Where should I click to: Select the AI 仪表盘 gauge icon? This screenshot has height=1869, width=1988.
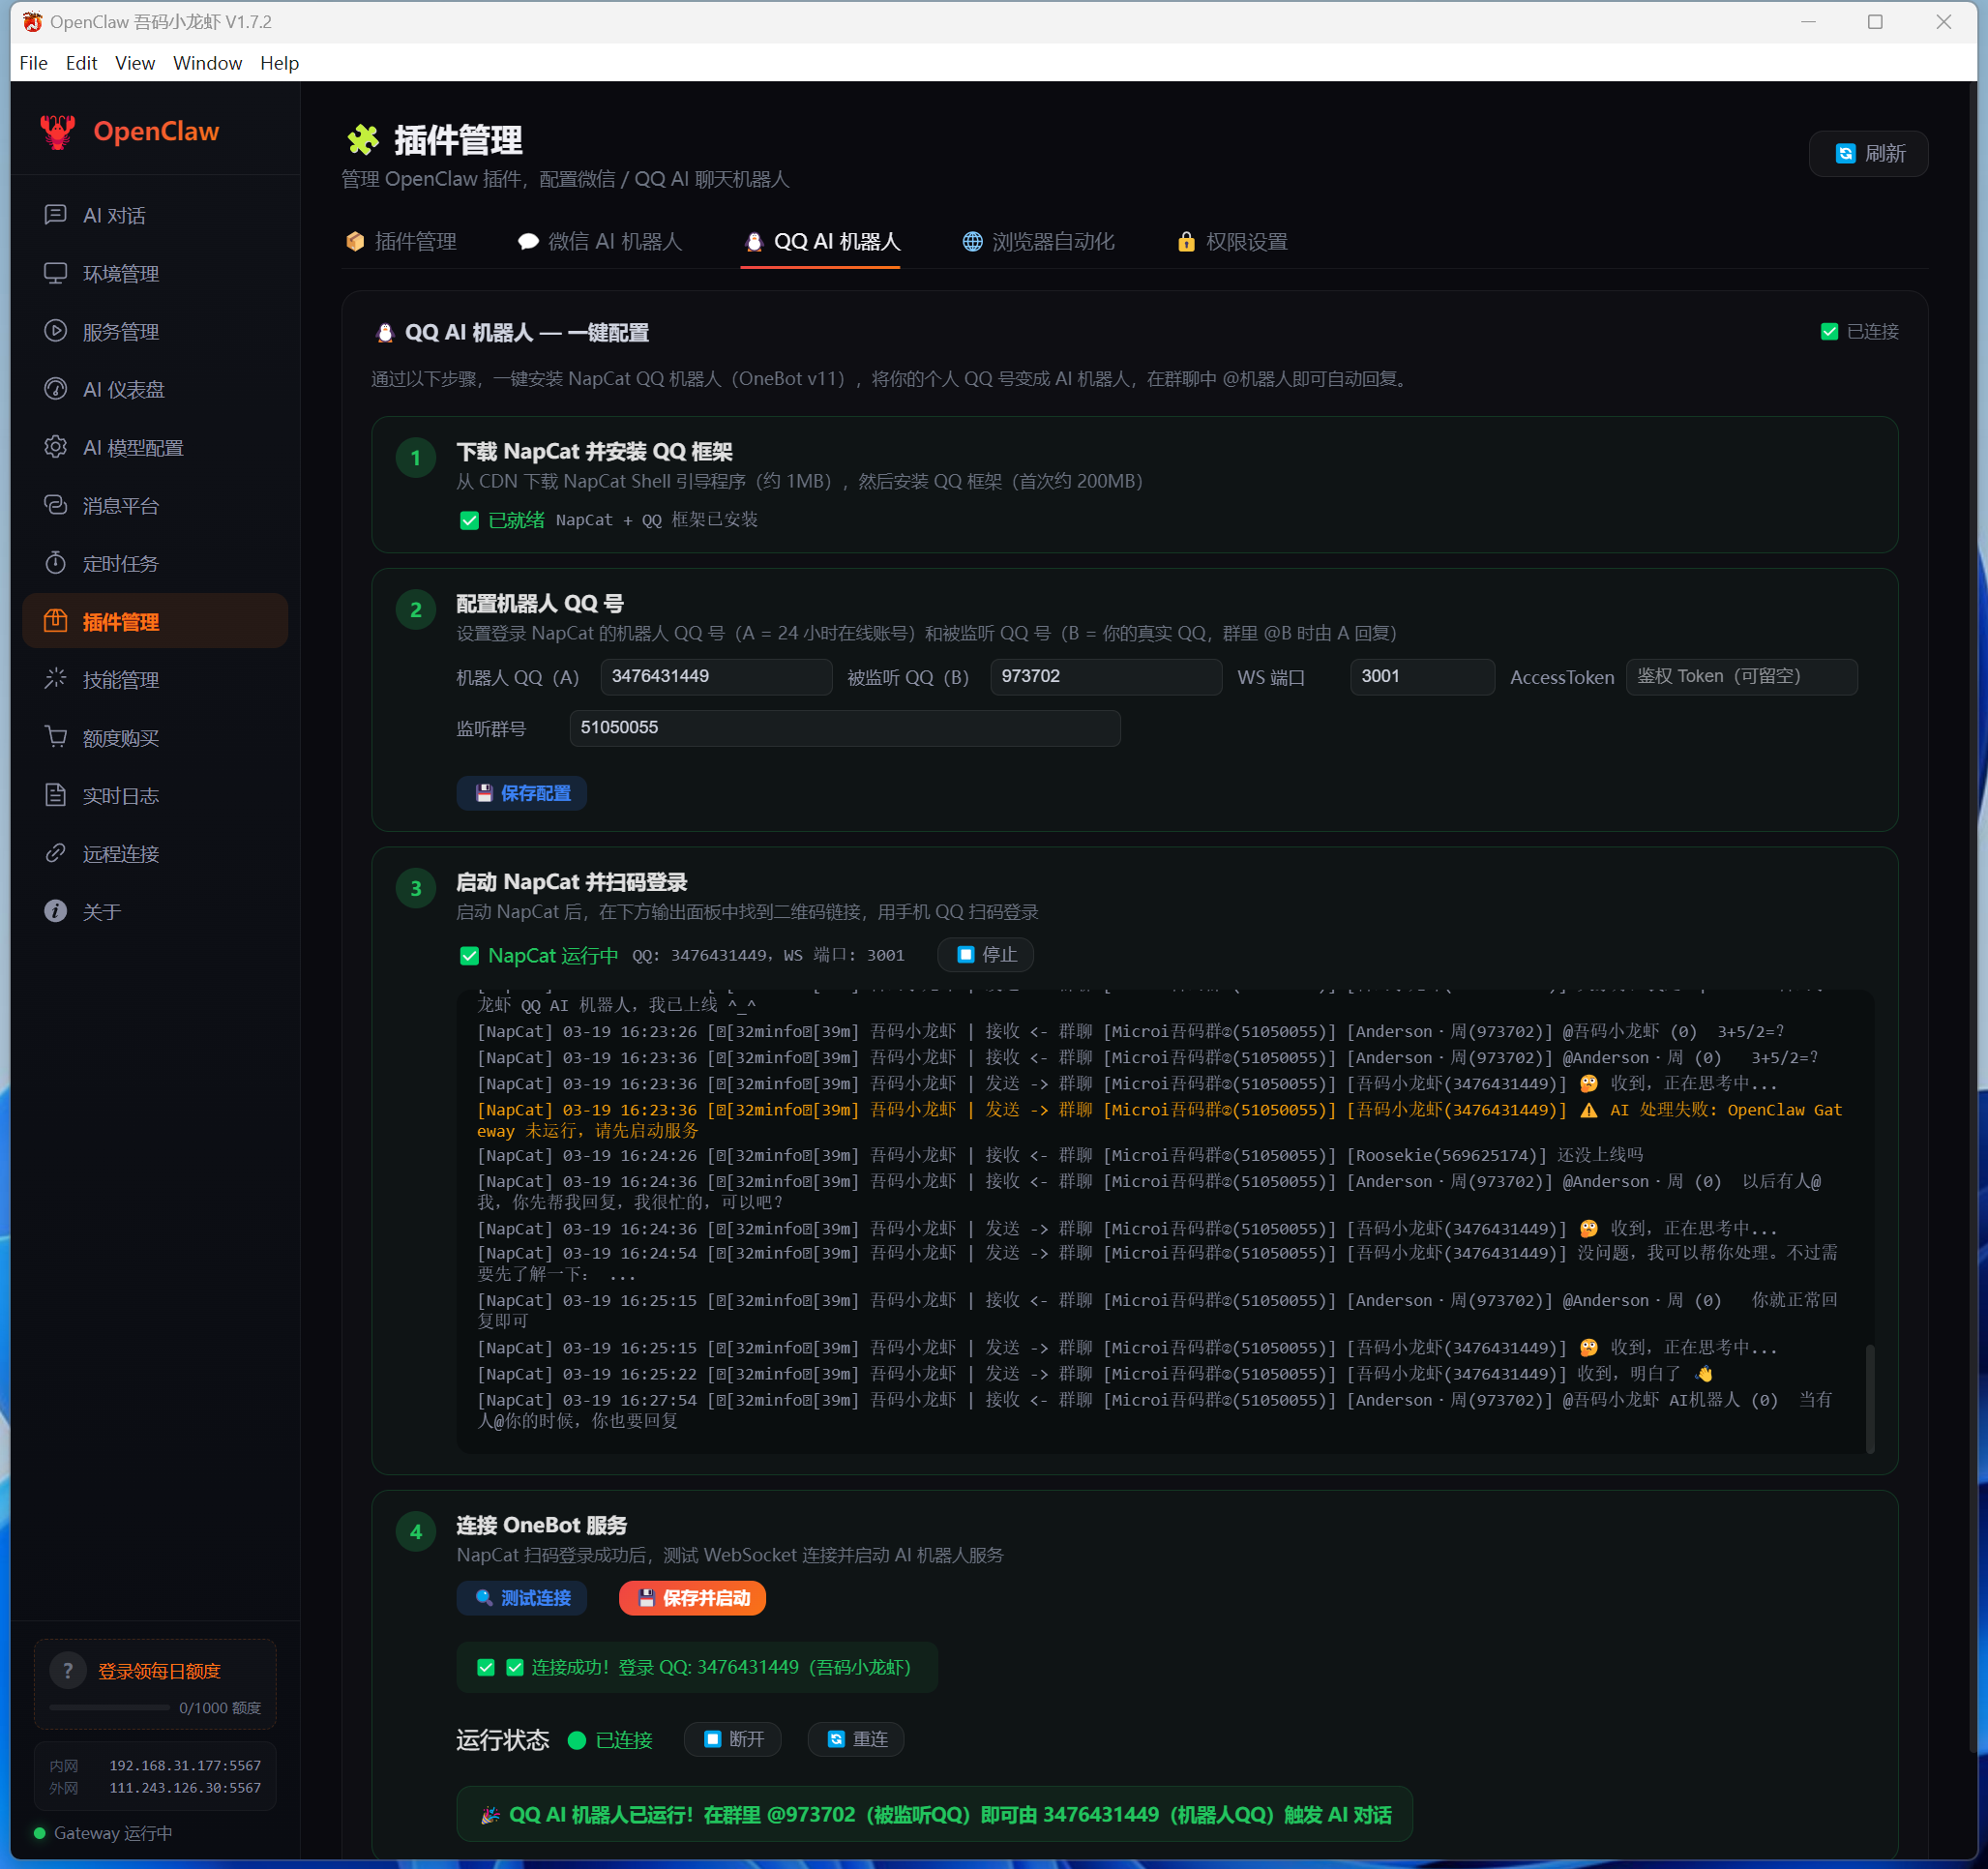(56, 389)
